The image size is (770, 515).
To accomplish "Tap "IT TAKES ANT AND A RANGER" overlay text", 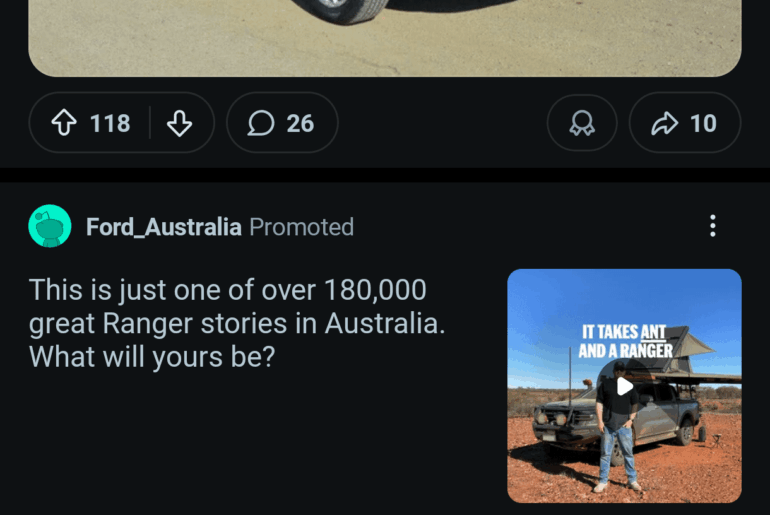I will point(625,341).
